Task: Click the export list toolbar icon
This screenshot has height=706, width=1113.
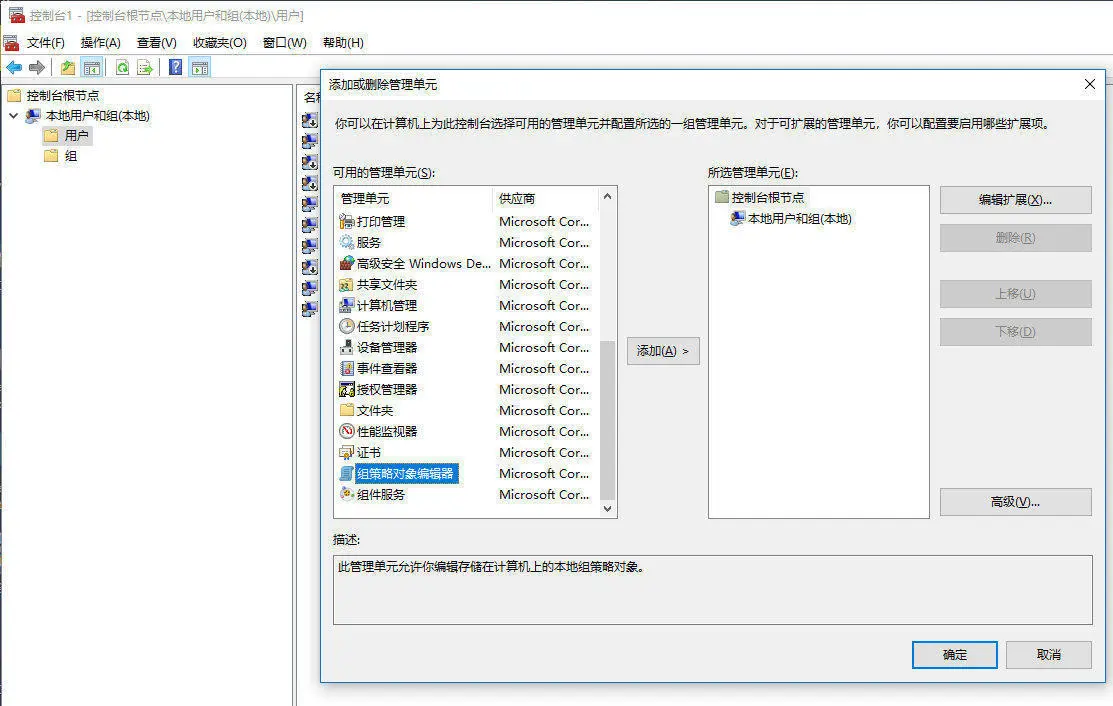Action: (145, 67)
